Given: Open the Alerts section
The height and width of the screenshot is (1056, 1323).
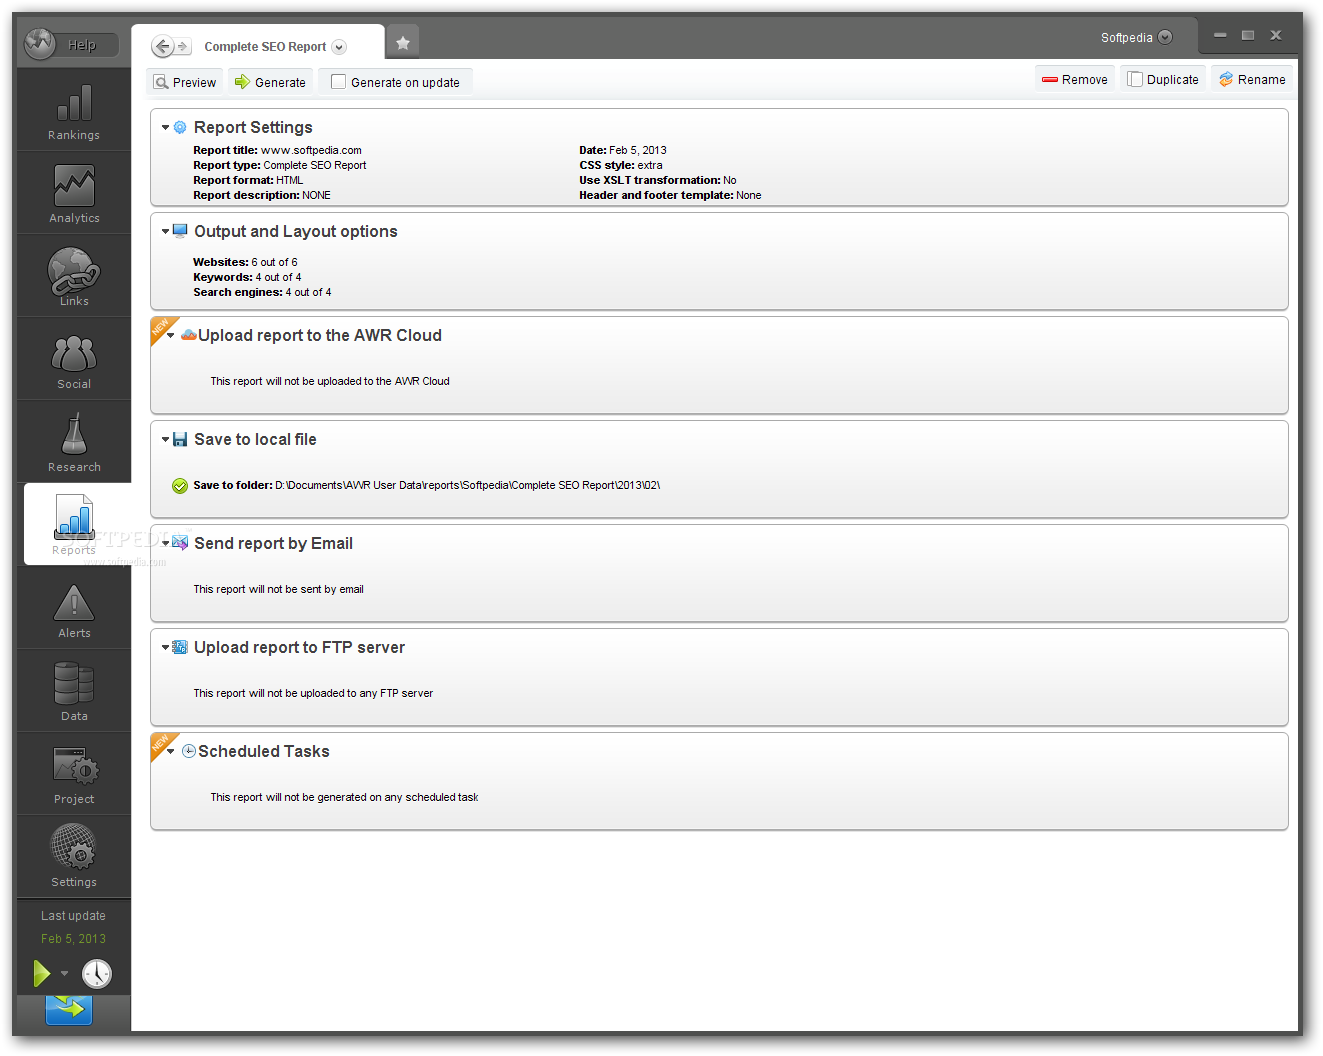Looking at the screenshot, I should 74,609.
